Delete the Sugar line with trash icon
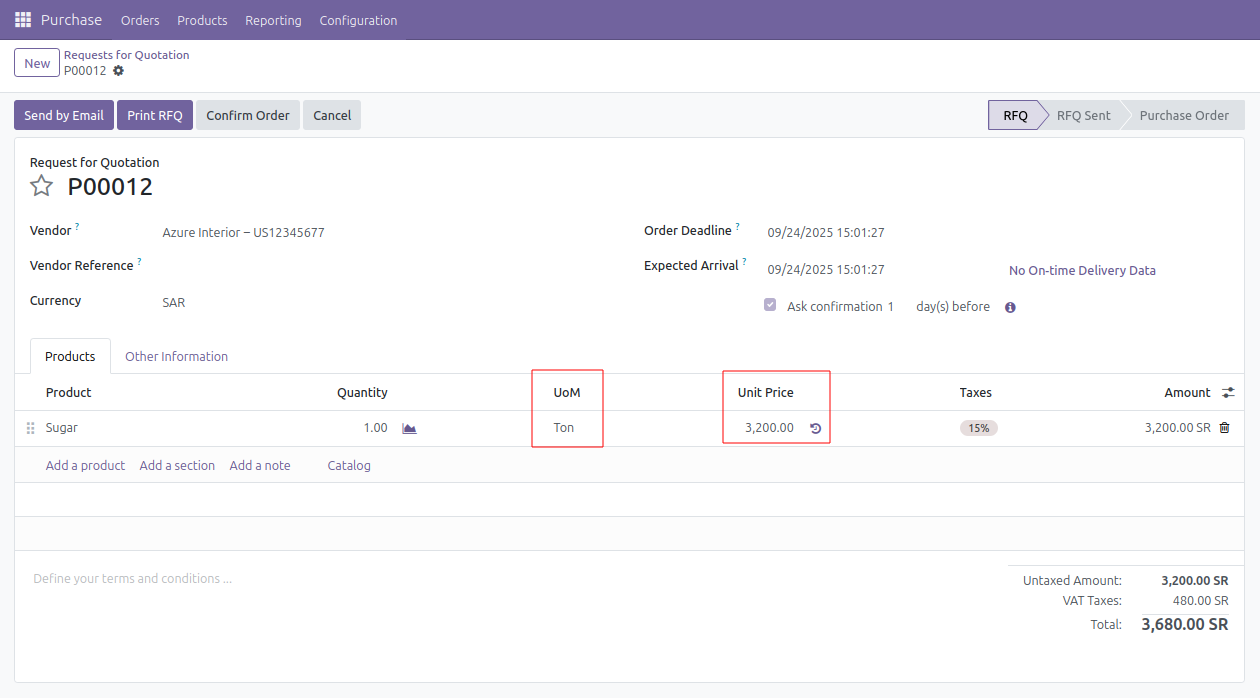 [1224, 428]
